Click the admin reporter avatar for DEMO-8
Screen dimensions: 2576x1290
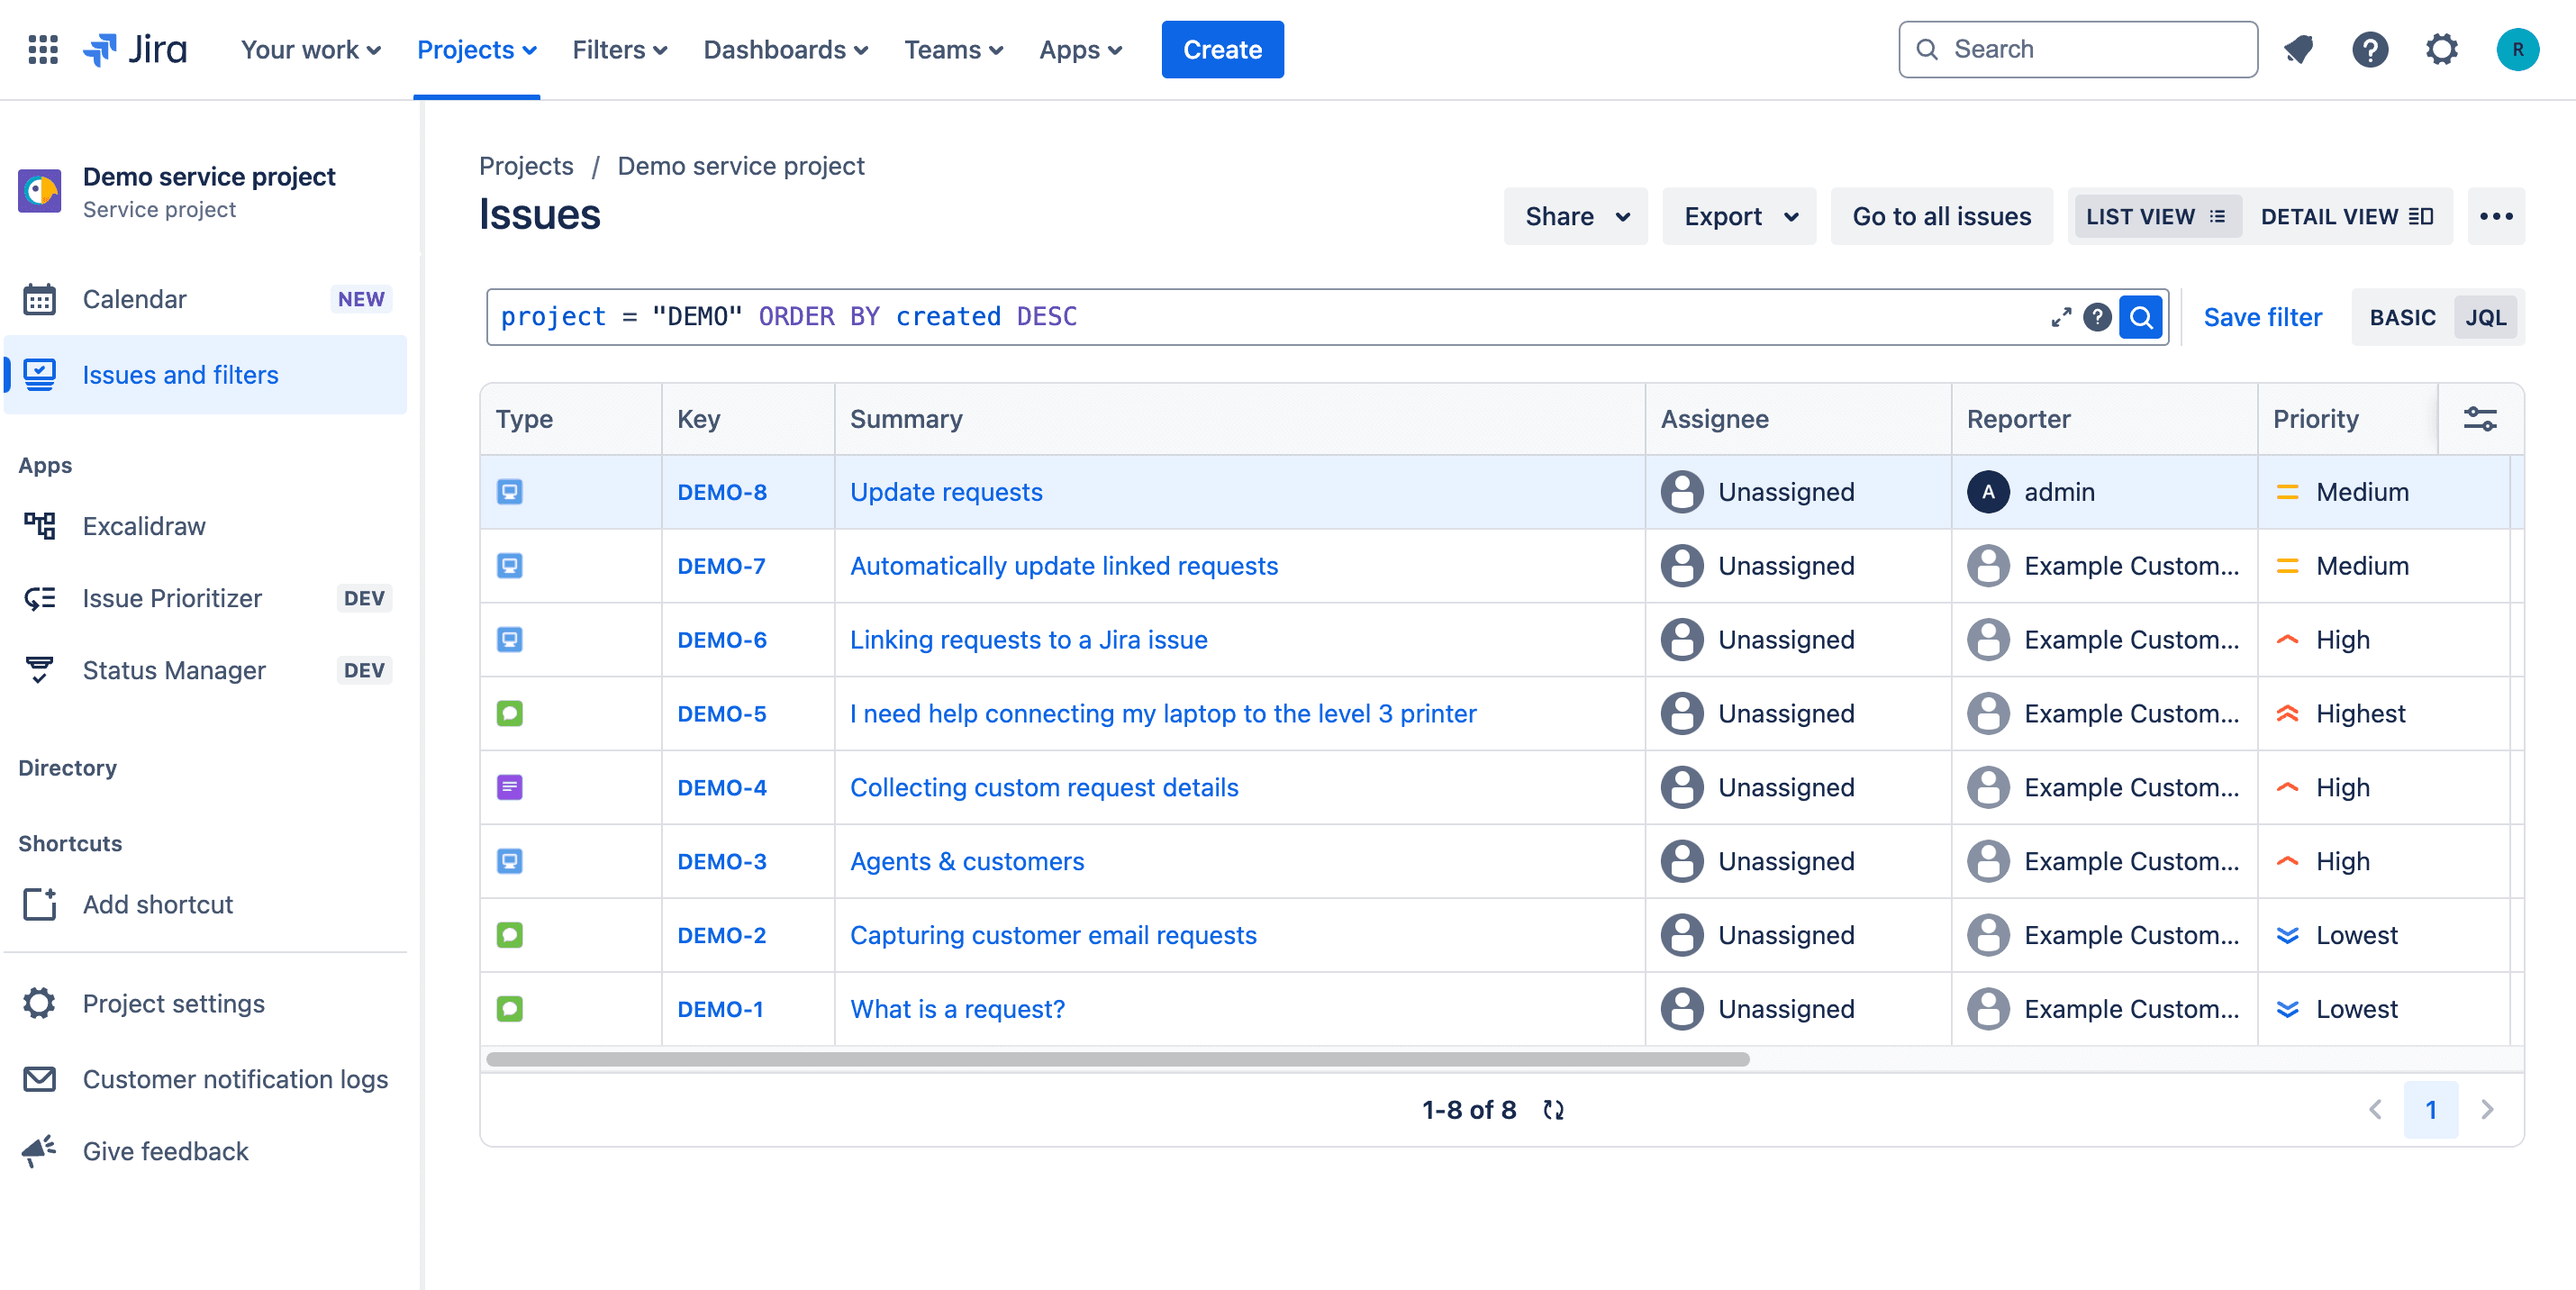pos(1988,492)
